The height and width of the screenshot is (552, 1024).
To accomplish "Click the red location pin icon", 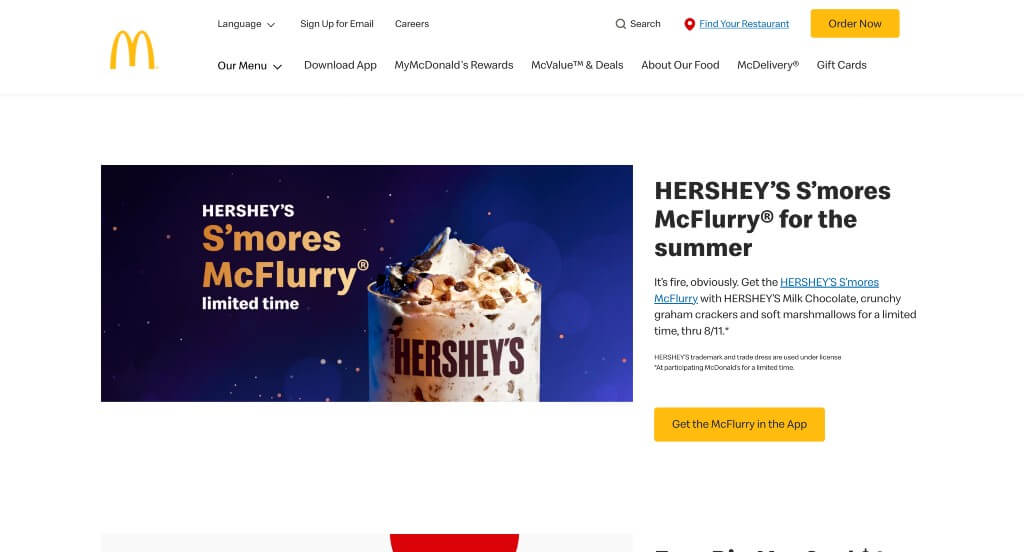I will [x=689, y=24].
